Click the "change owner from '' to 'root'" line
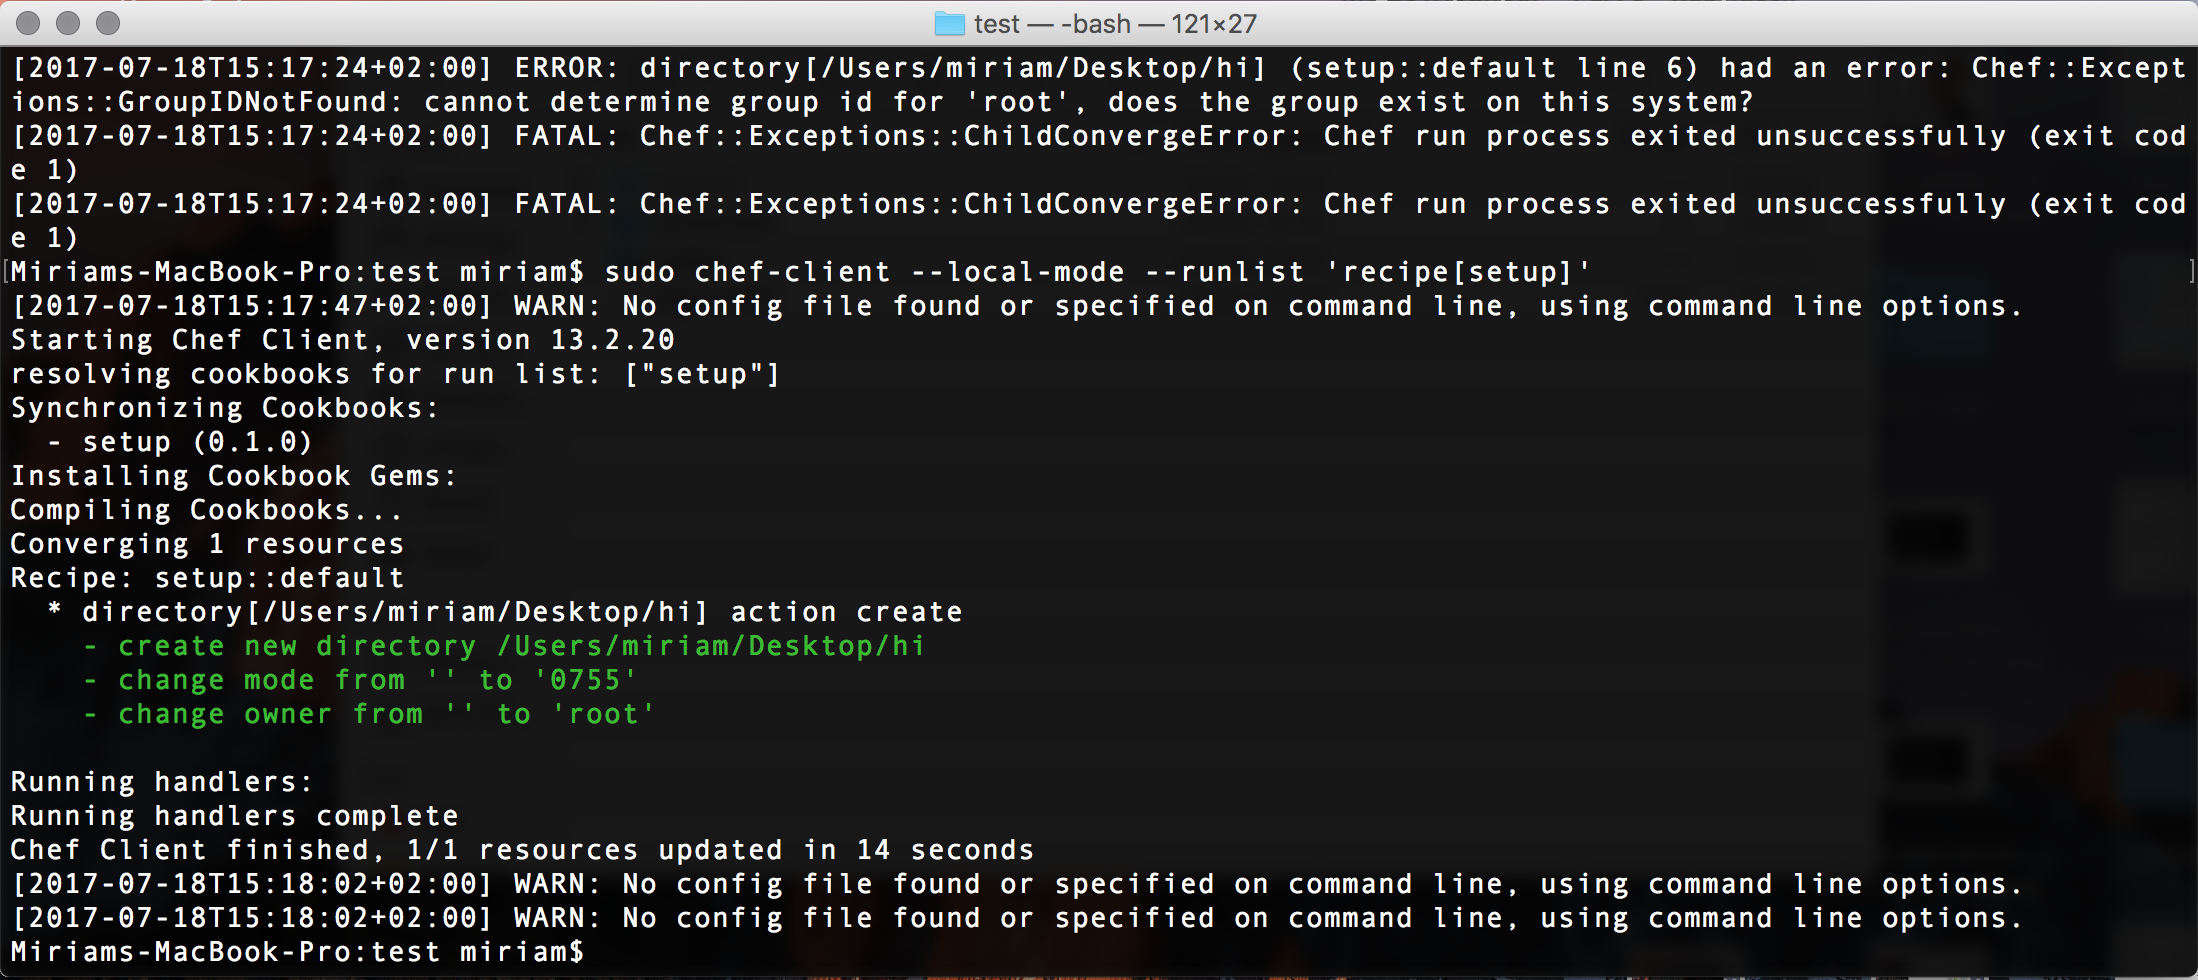The height and width of the screenshot is (980, 2198). [x=369, y=714]
